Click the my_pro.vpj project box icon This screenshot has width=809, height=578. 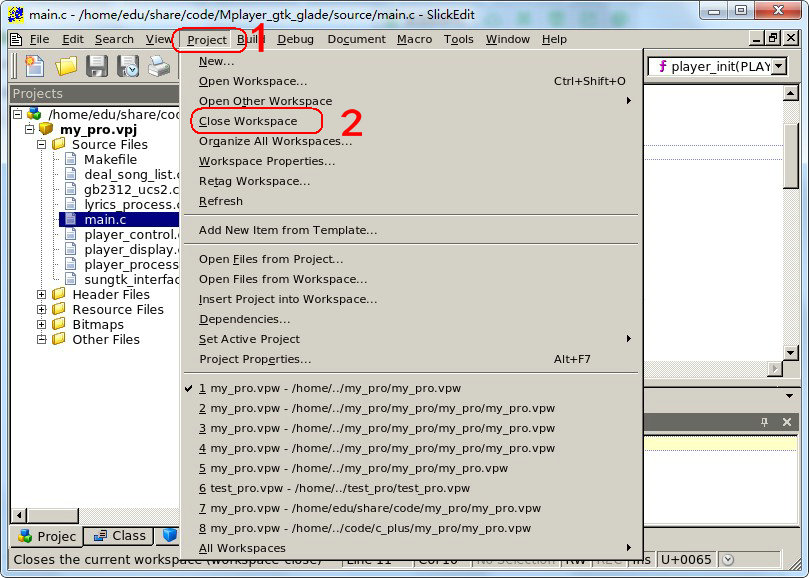click(46, 129)
